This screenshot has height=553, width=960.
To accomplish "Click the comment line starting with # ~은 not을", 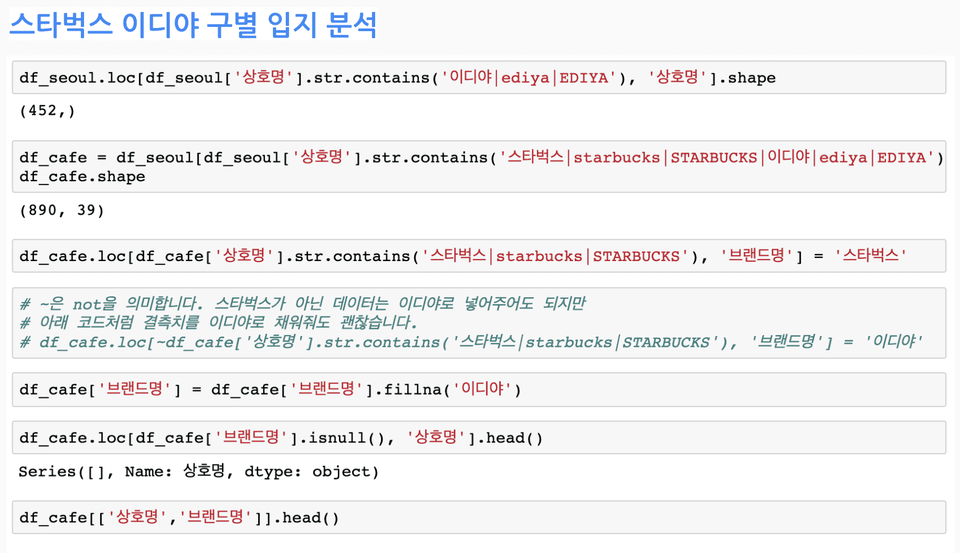I will pos(302,303).
